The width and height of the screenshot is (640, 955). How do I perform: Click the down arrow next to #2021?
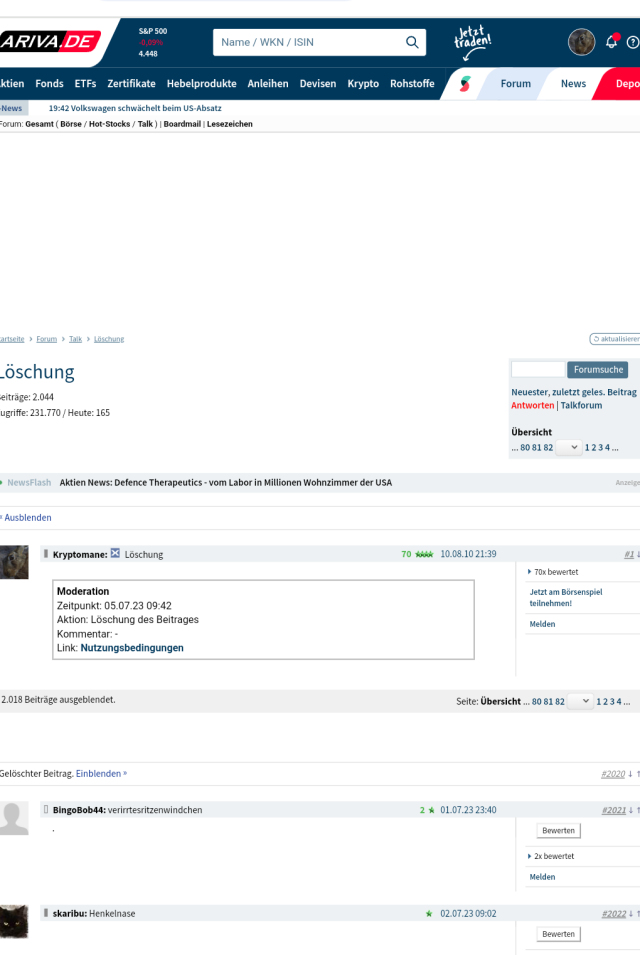631,811
